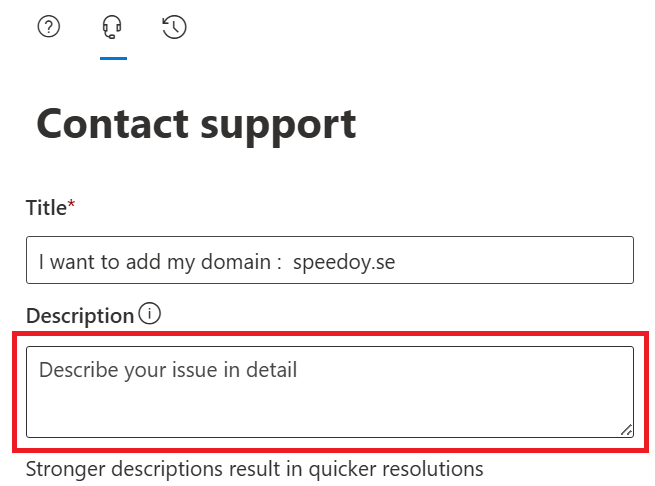
Task: Focus the Title input field
Action: tap(330, 260)
